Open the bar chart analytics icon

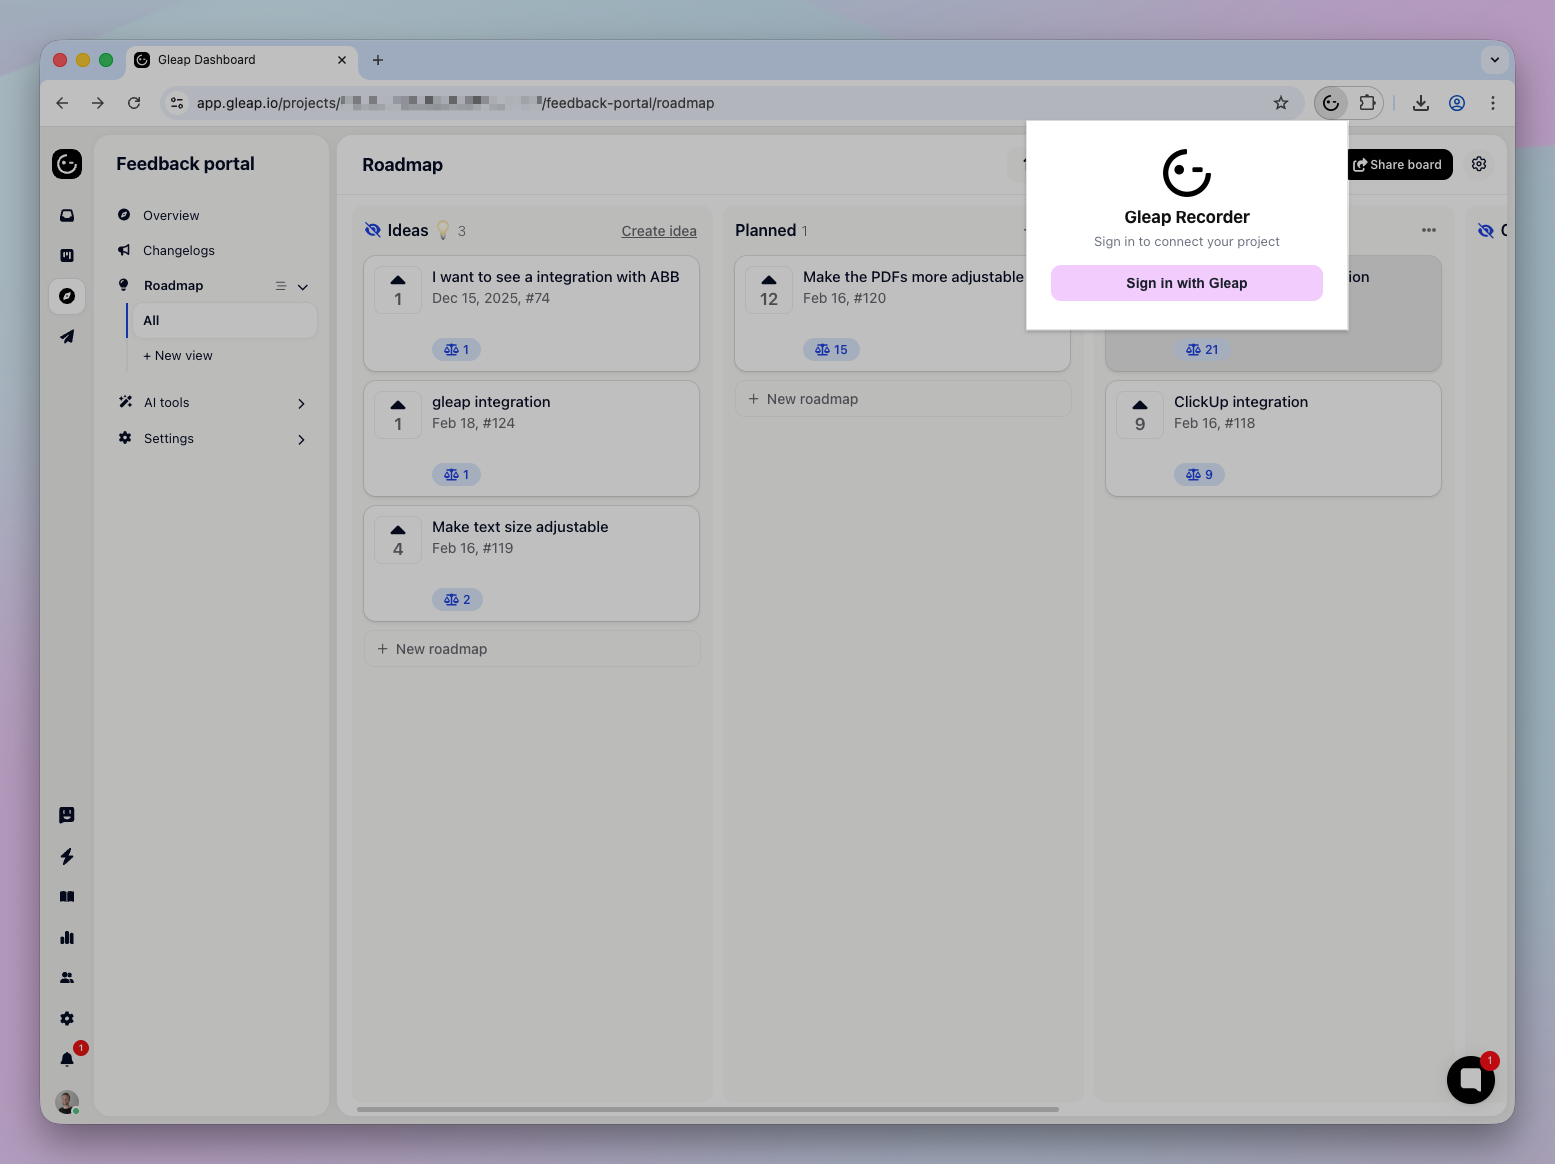[x=67, y=937]
